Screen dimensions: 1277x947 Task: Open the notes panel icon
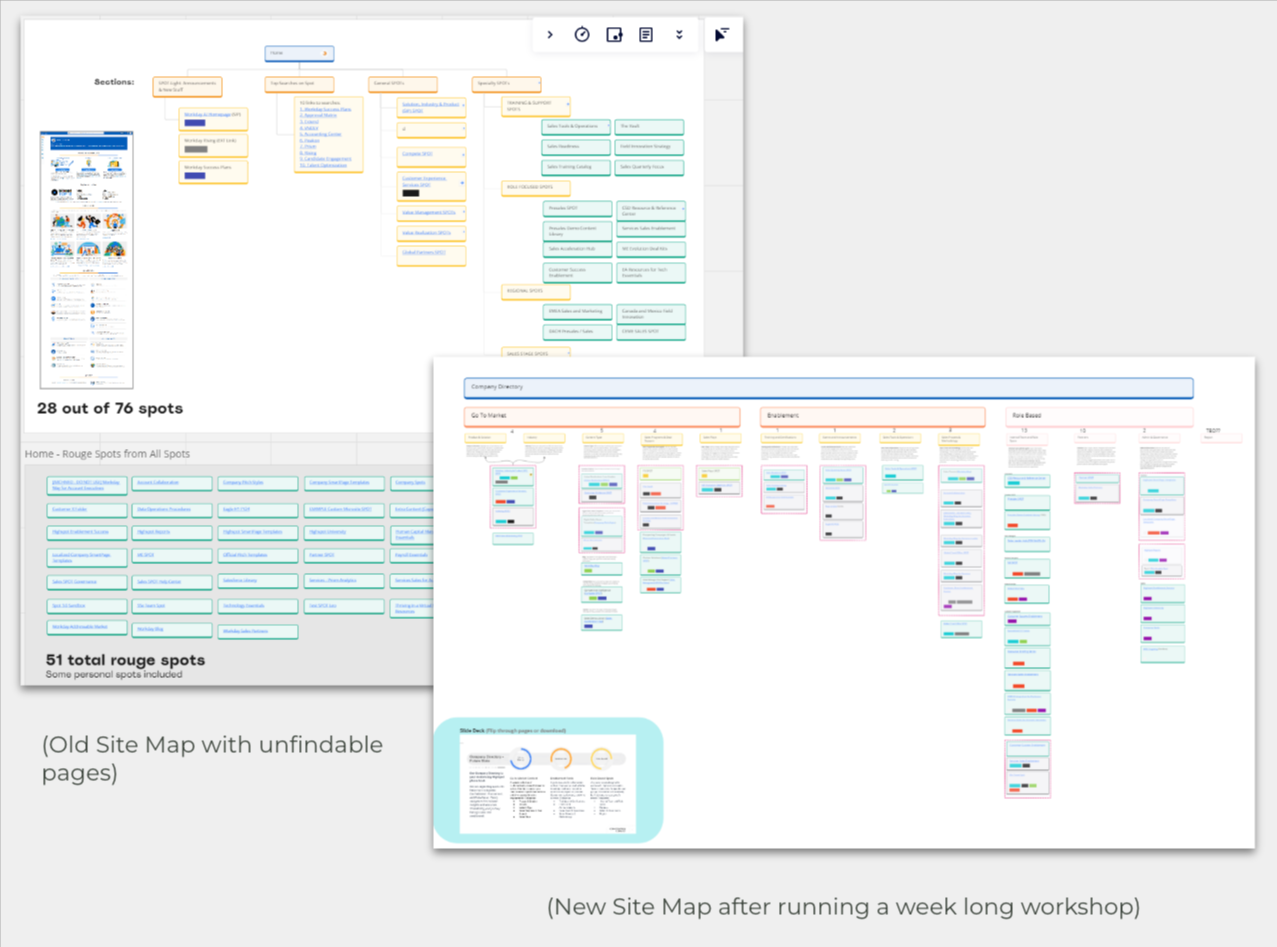click(646, 35)
